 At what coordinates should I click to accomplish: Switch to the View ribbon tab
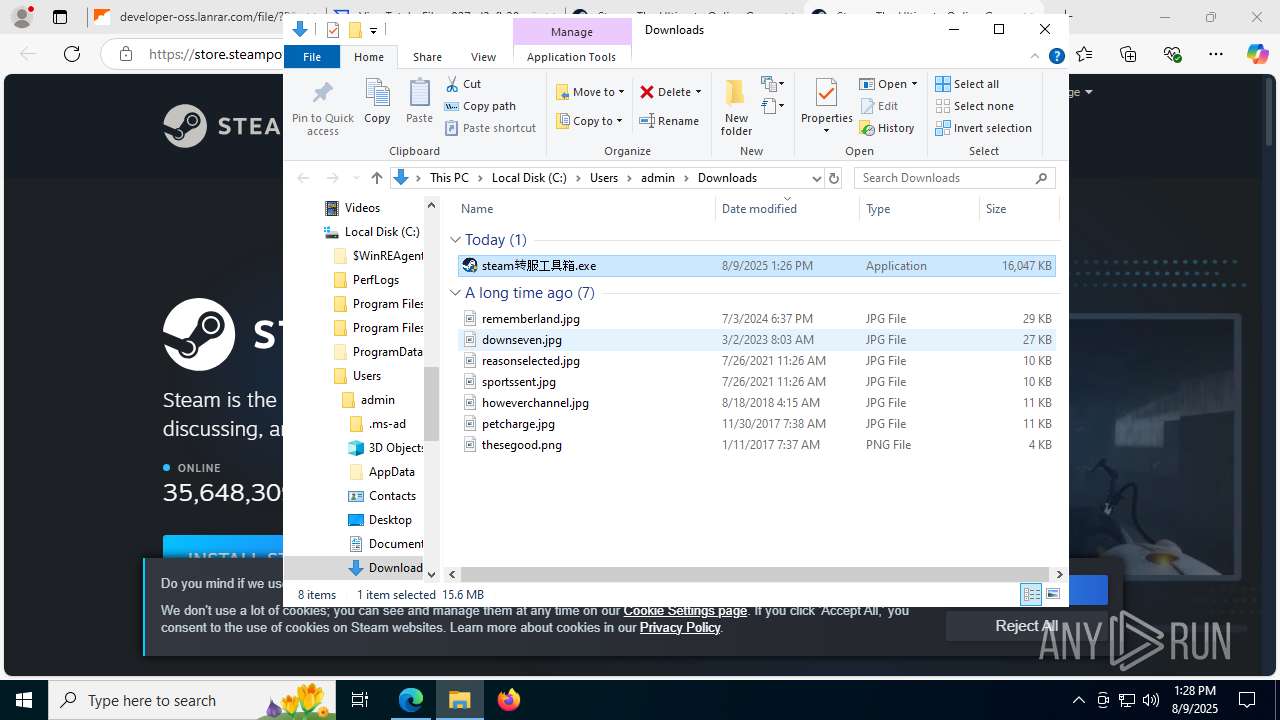click(483, 57)
